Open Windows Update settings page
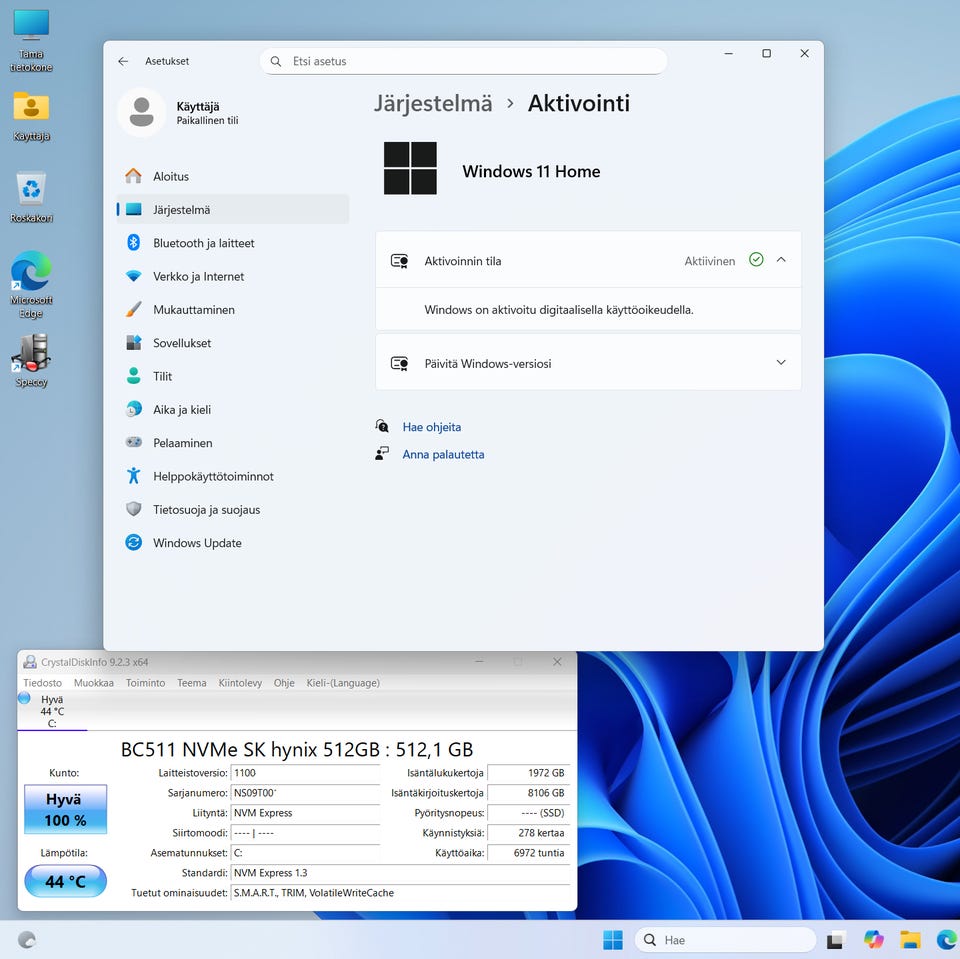This screenshot has height=959, width=960. [197, 543]
